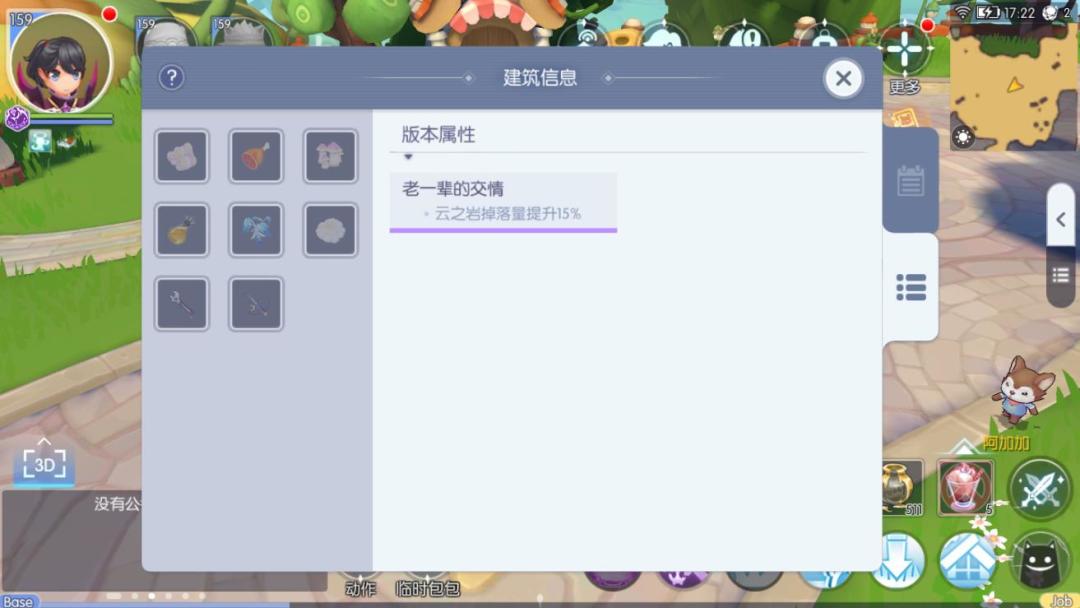Switch to the list view side tab
The width and height of the screenshot is (1080, 608).
[x=911, y=287]
